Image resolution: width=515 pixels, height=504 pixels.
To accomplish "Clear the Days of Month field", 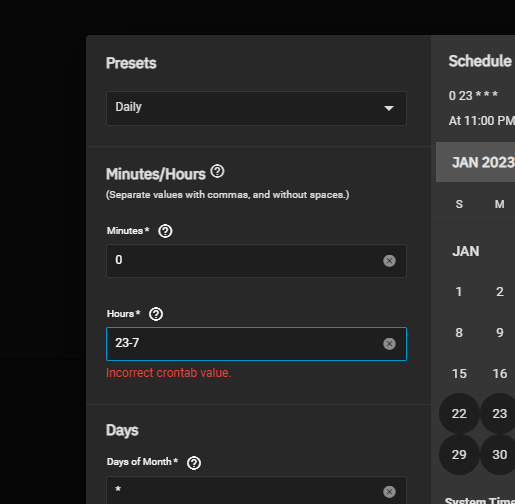I will tap(389, 492).
